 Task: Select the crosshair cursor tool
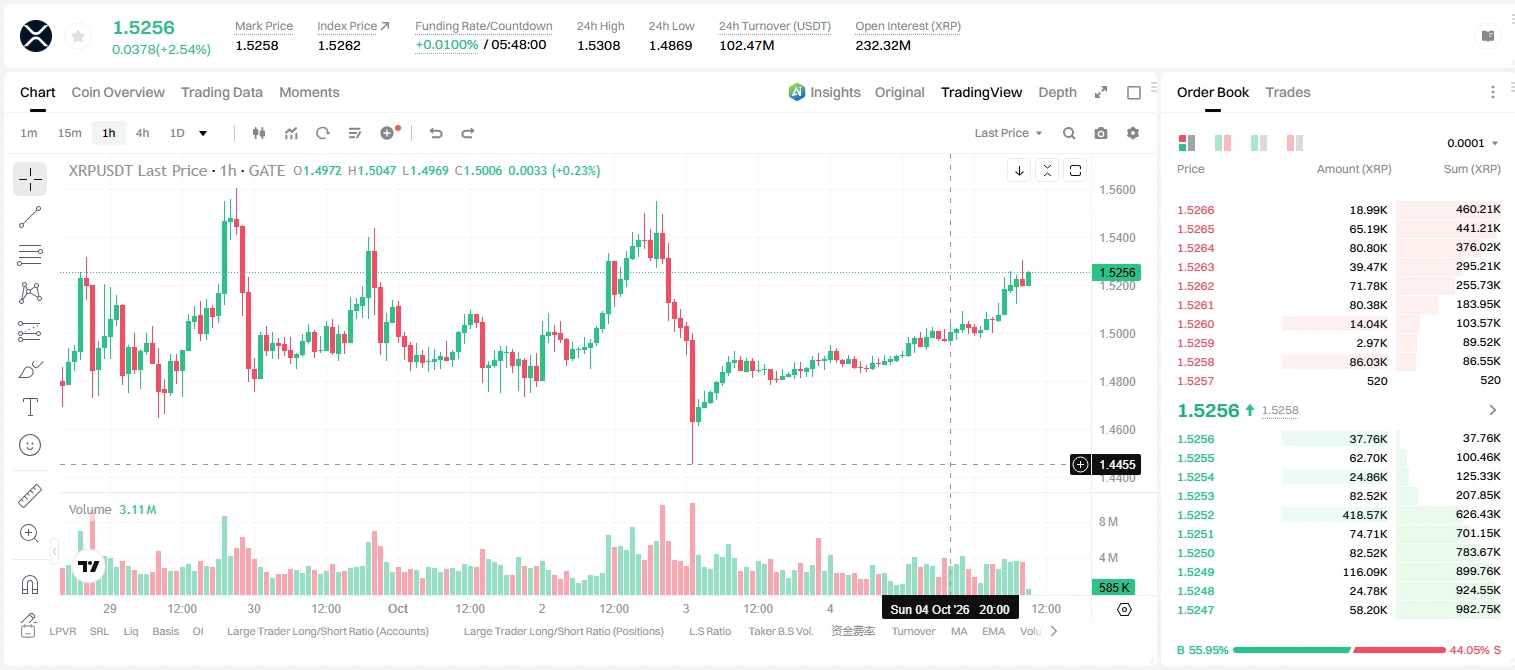pyautogui.click(x=30, y=179)
